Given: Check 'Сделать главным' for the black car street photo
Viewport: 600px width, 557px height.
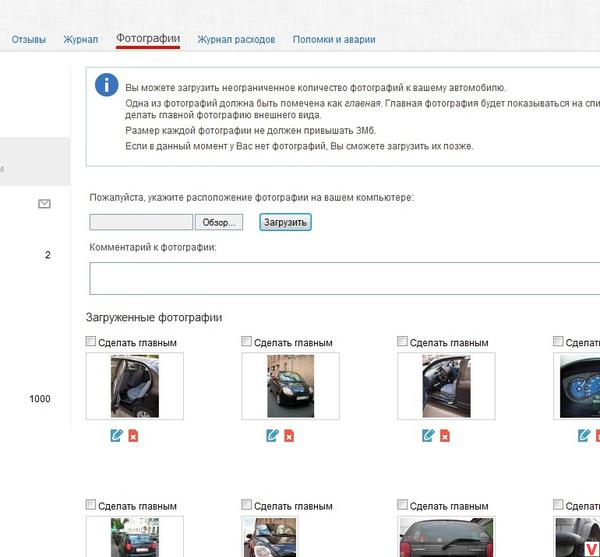Looking at the screenshot, I should click(246, 341).
